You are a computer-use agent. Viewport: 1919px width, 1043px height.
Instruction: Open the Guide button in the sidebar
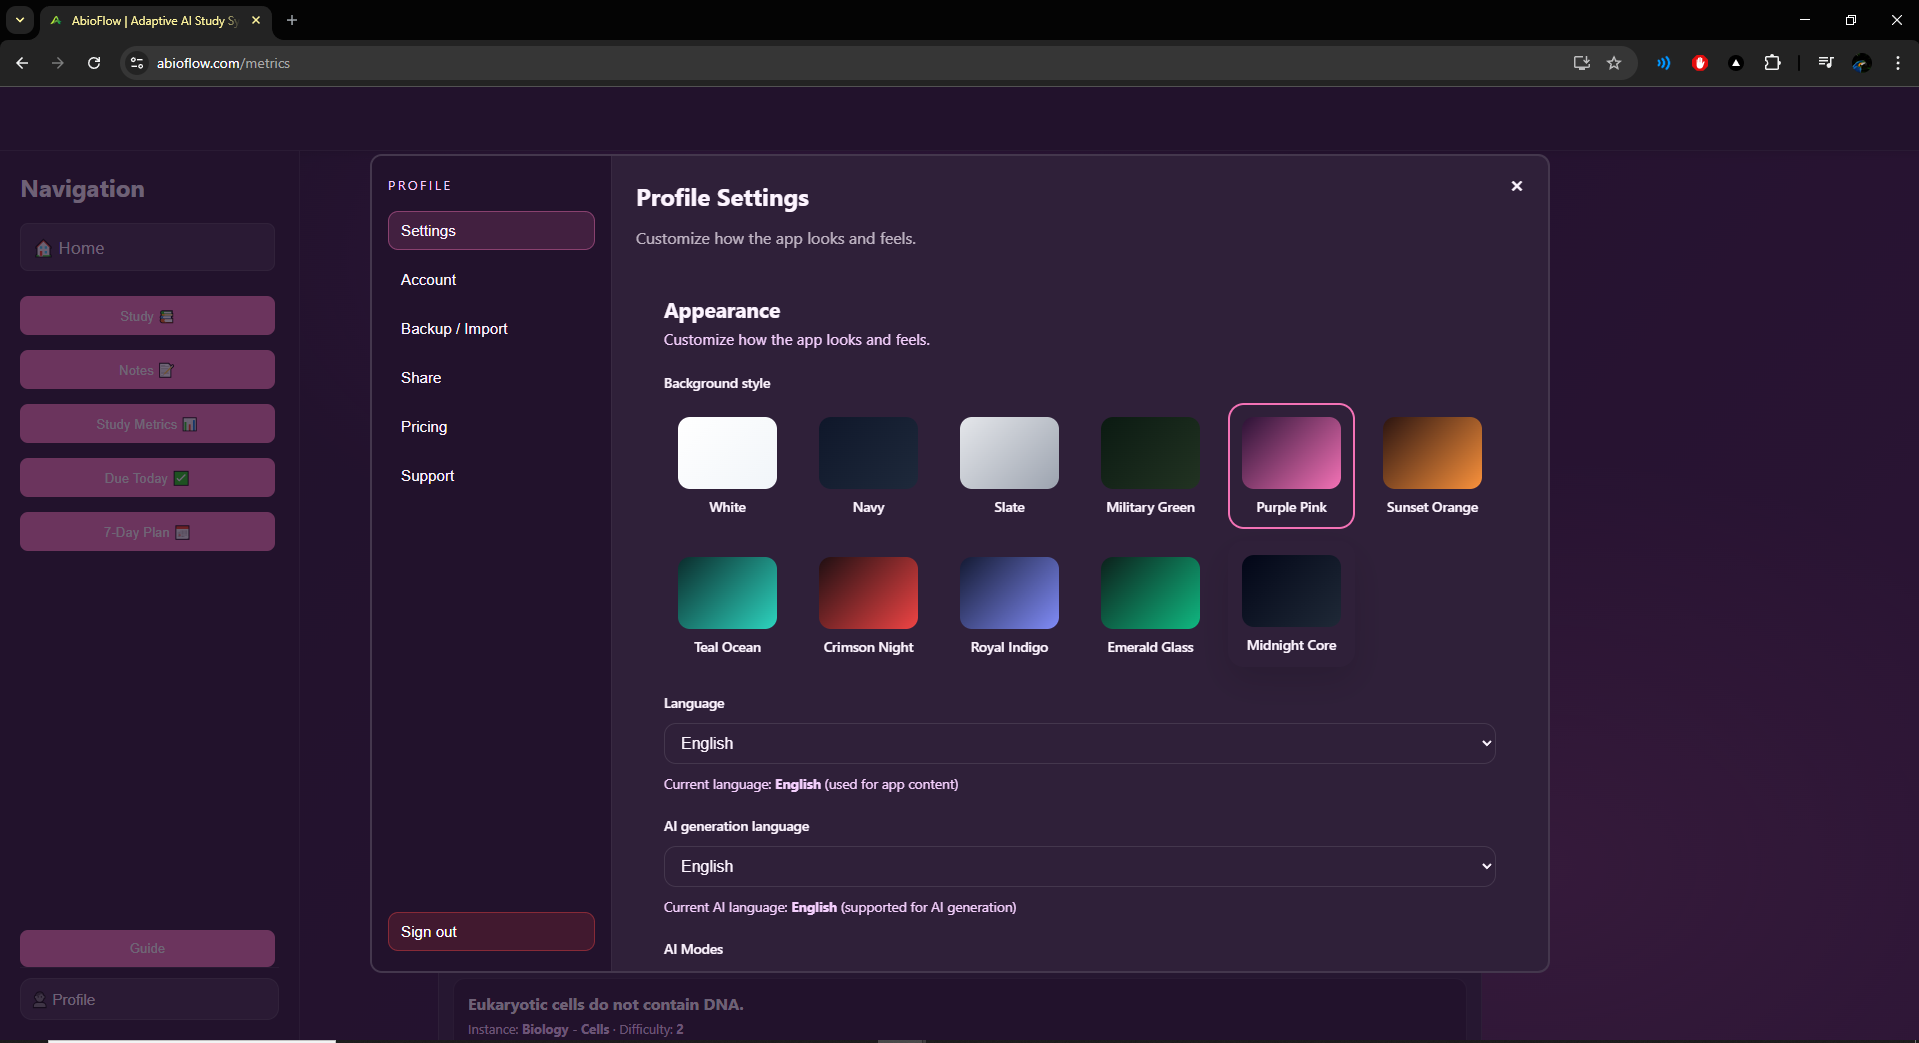146,948
